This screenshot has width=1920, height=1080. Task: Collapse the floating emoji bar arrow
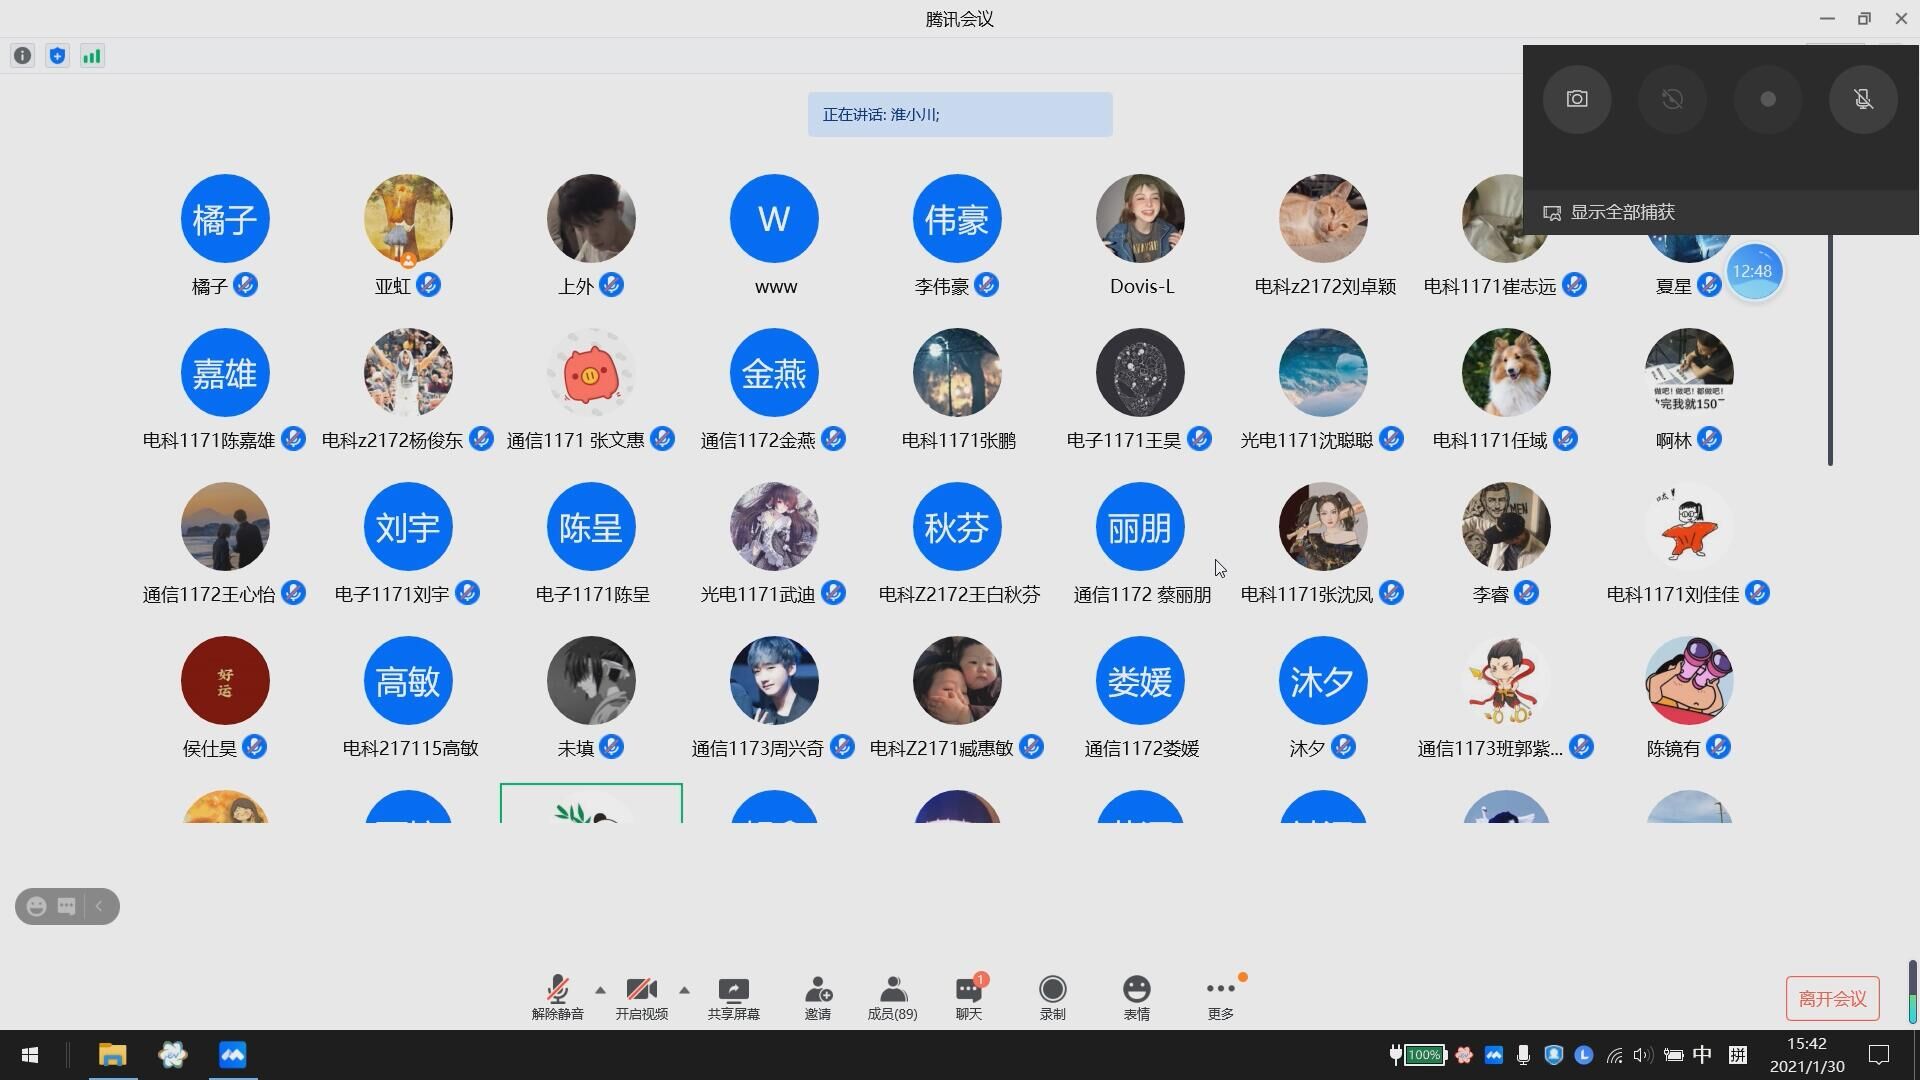click(99, 906)
